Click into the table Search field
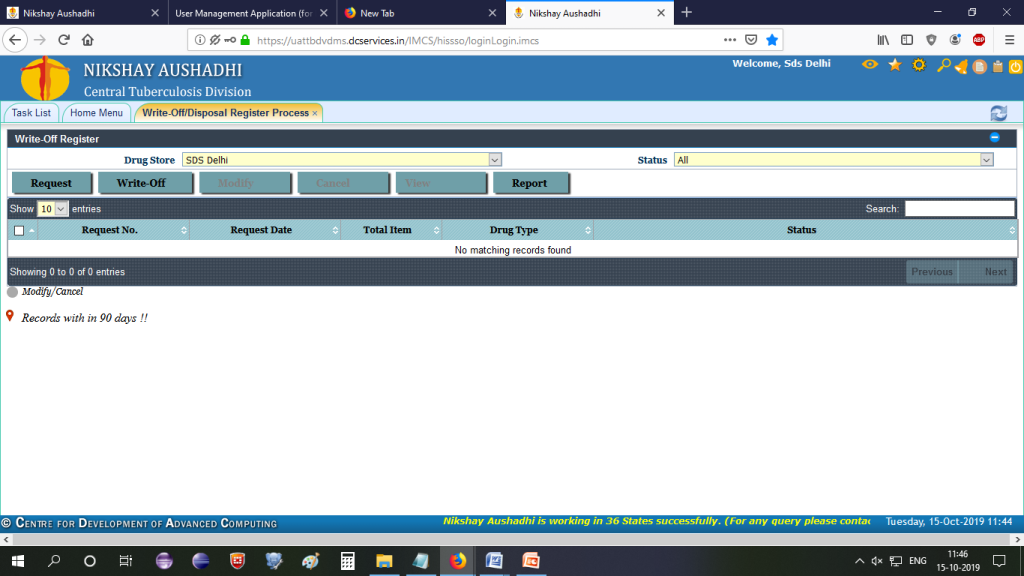Viewport: 1024px width, 576px height. pyautogui.click(x=959, y=209)
